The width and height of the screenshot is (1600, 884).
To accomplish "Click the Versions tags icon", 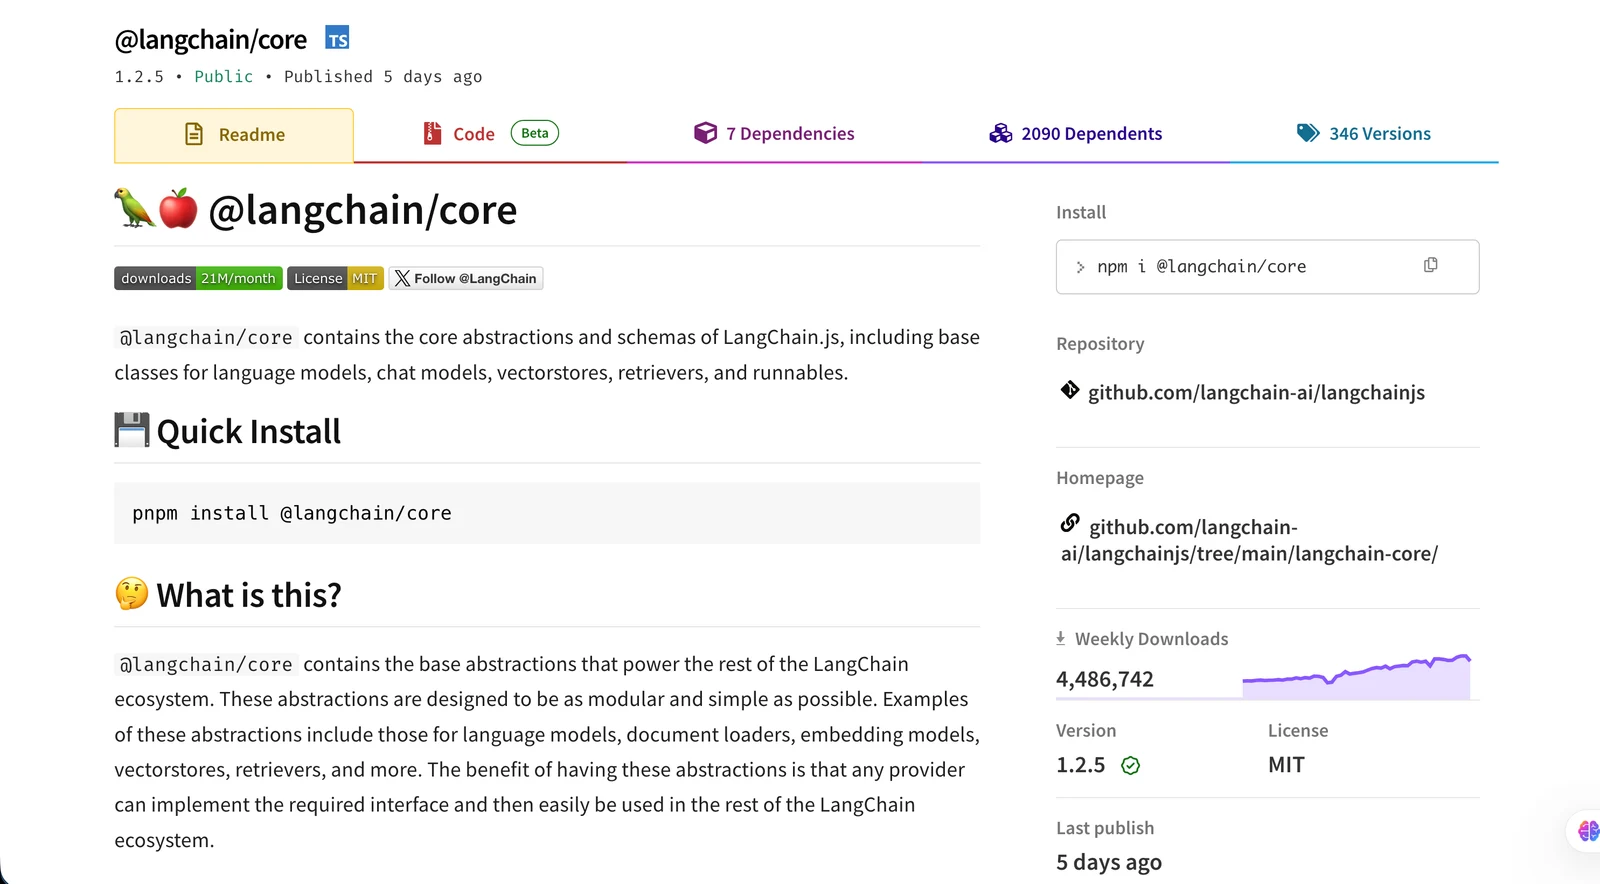I will (1308, 133).
